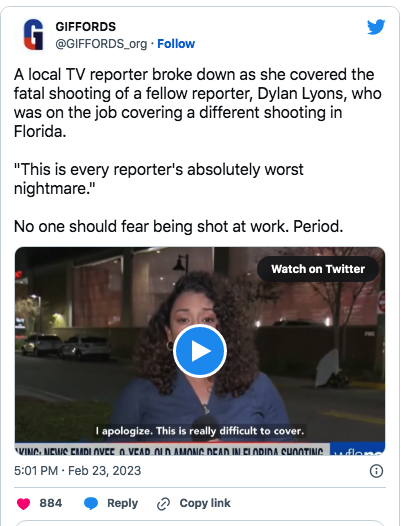This screenshot has width=401, height=526.
Task: Click the WFLA logo in video corner
Action: point(357,450)
